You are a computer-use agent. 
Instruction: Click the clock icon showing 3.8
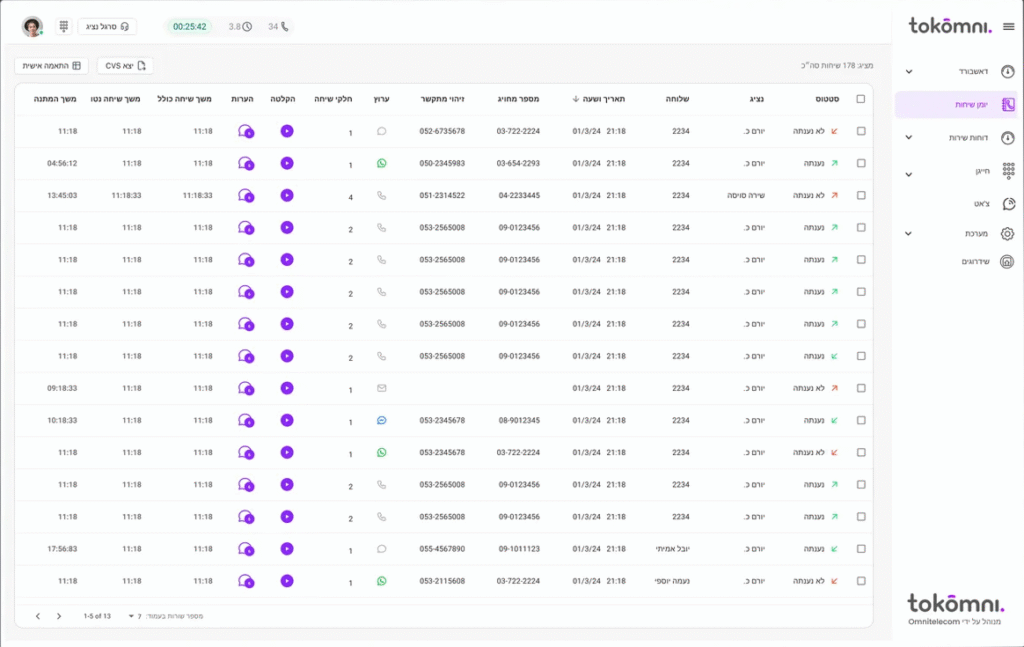[x=247, y=27]
